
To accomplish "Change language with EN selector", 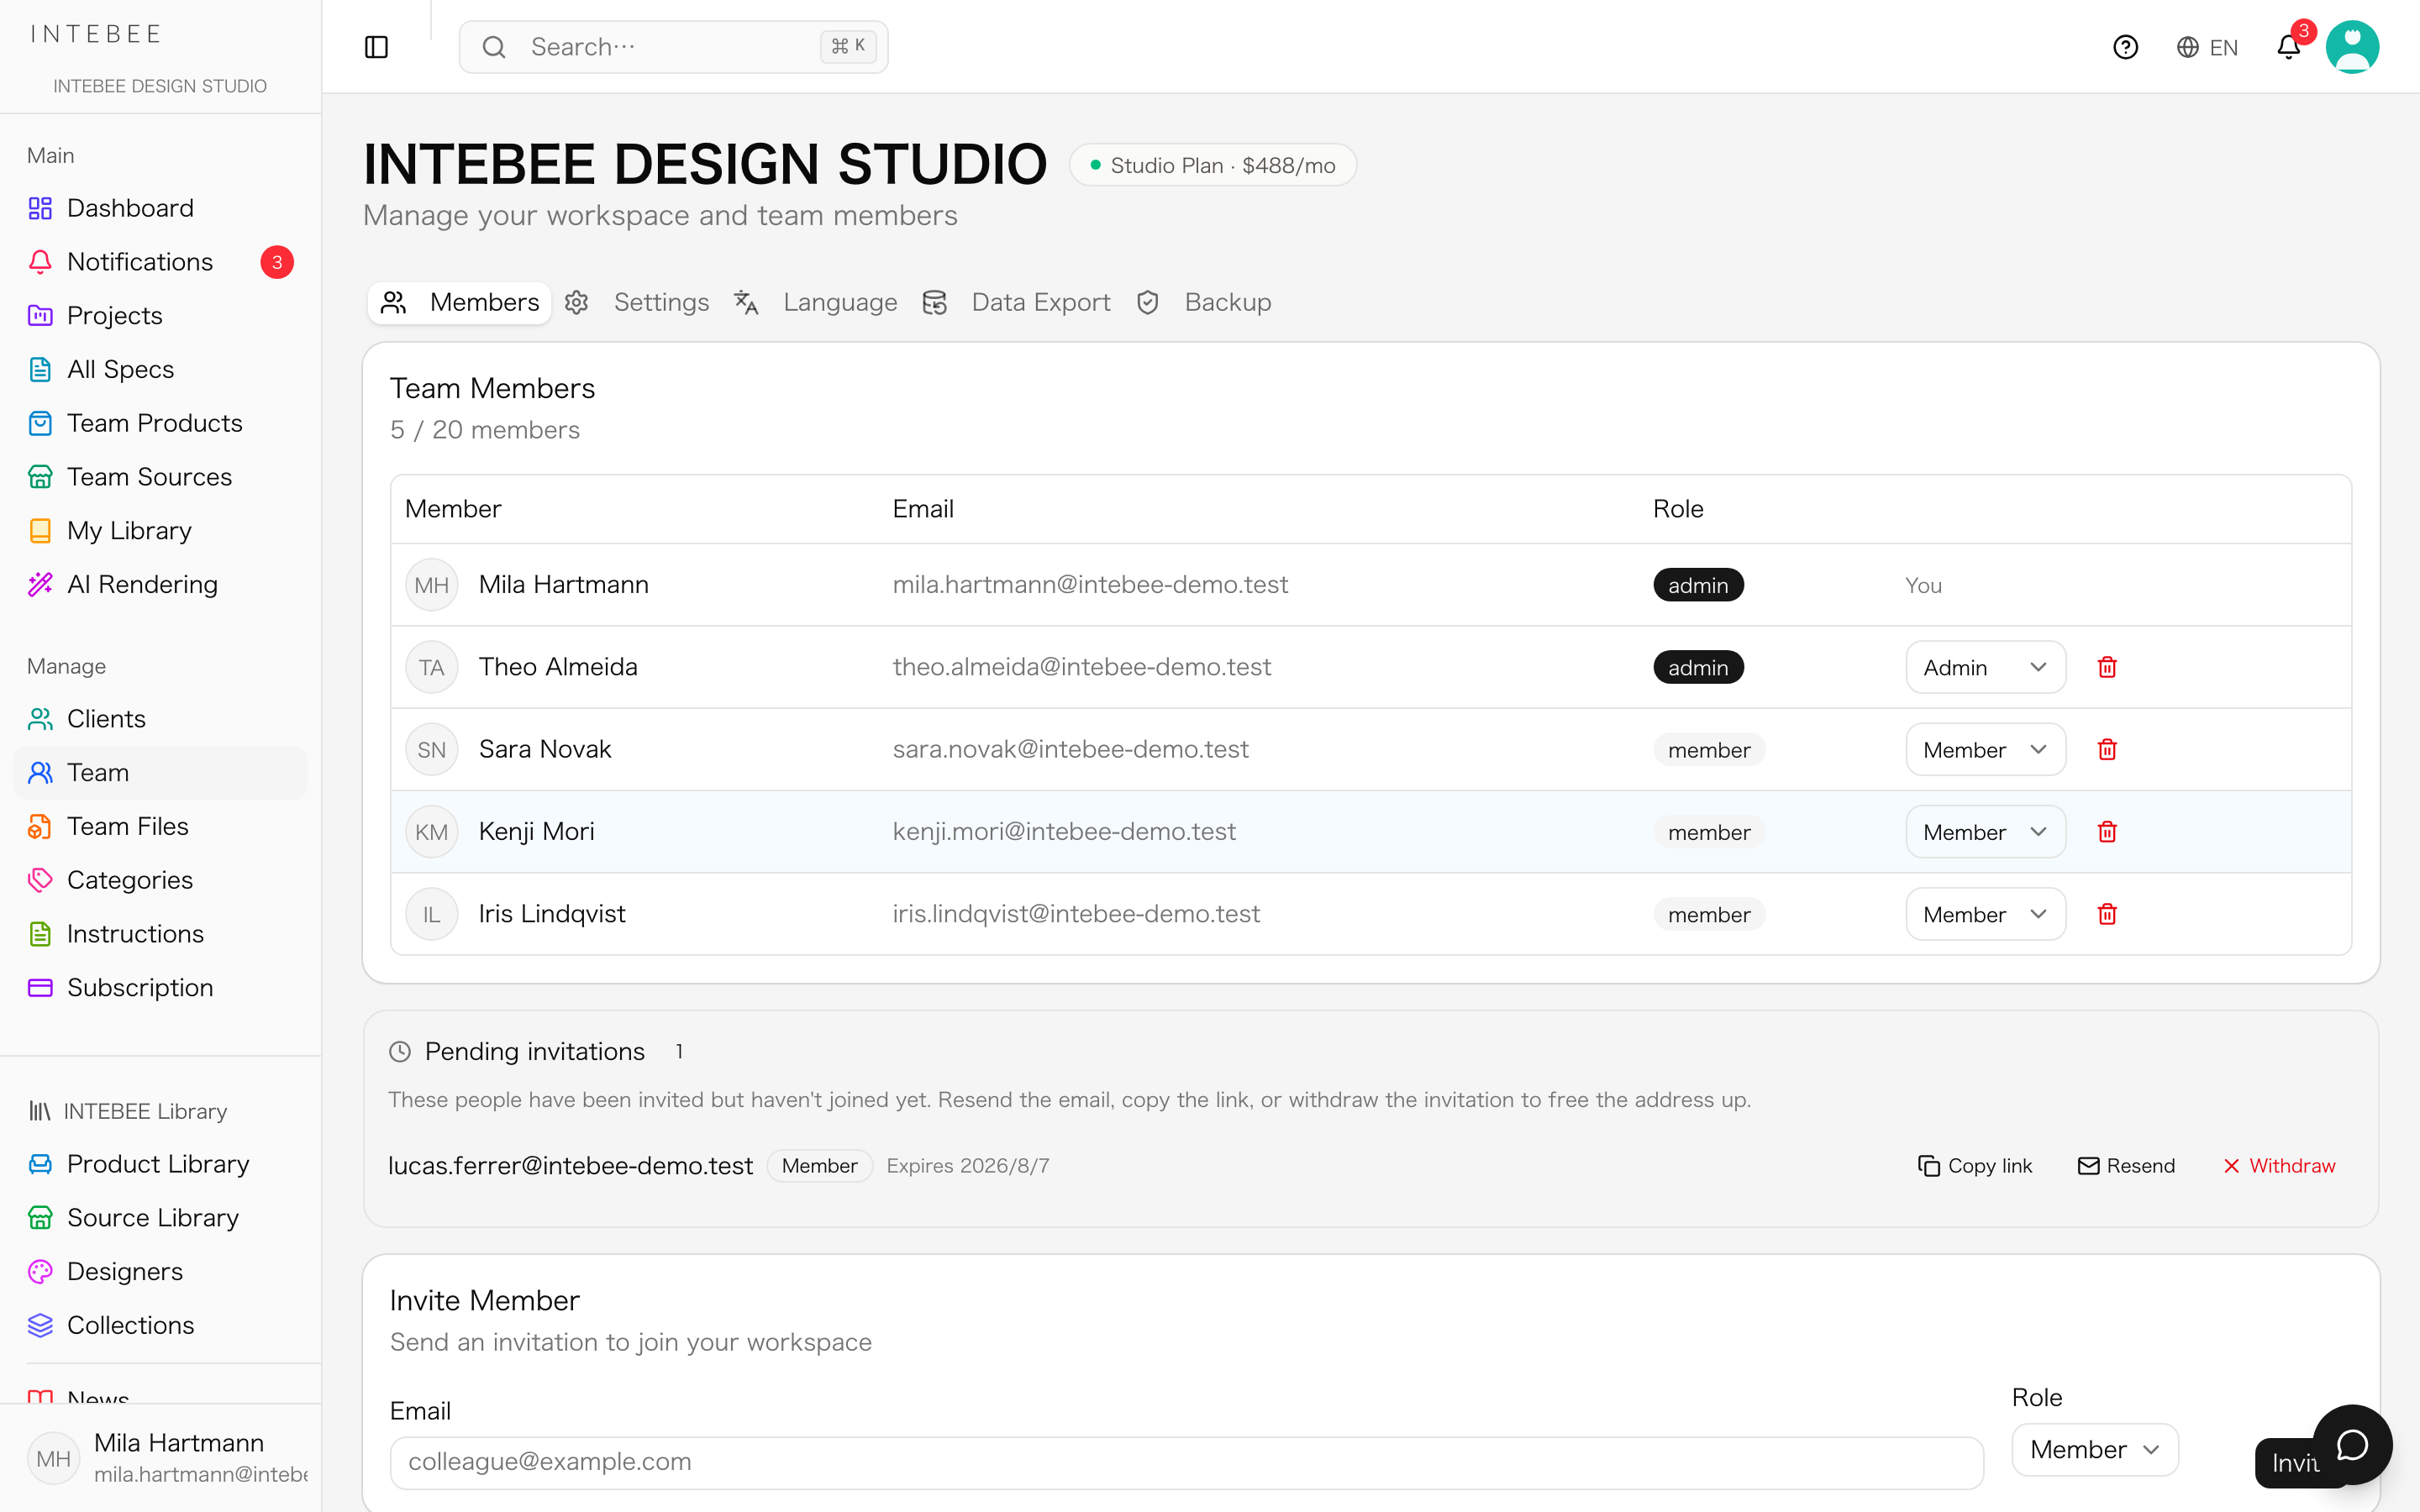I will coord(2207,47).
